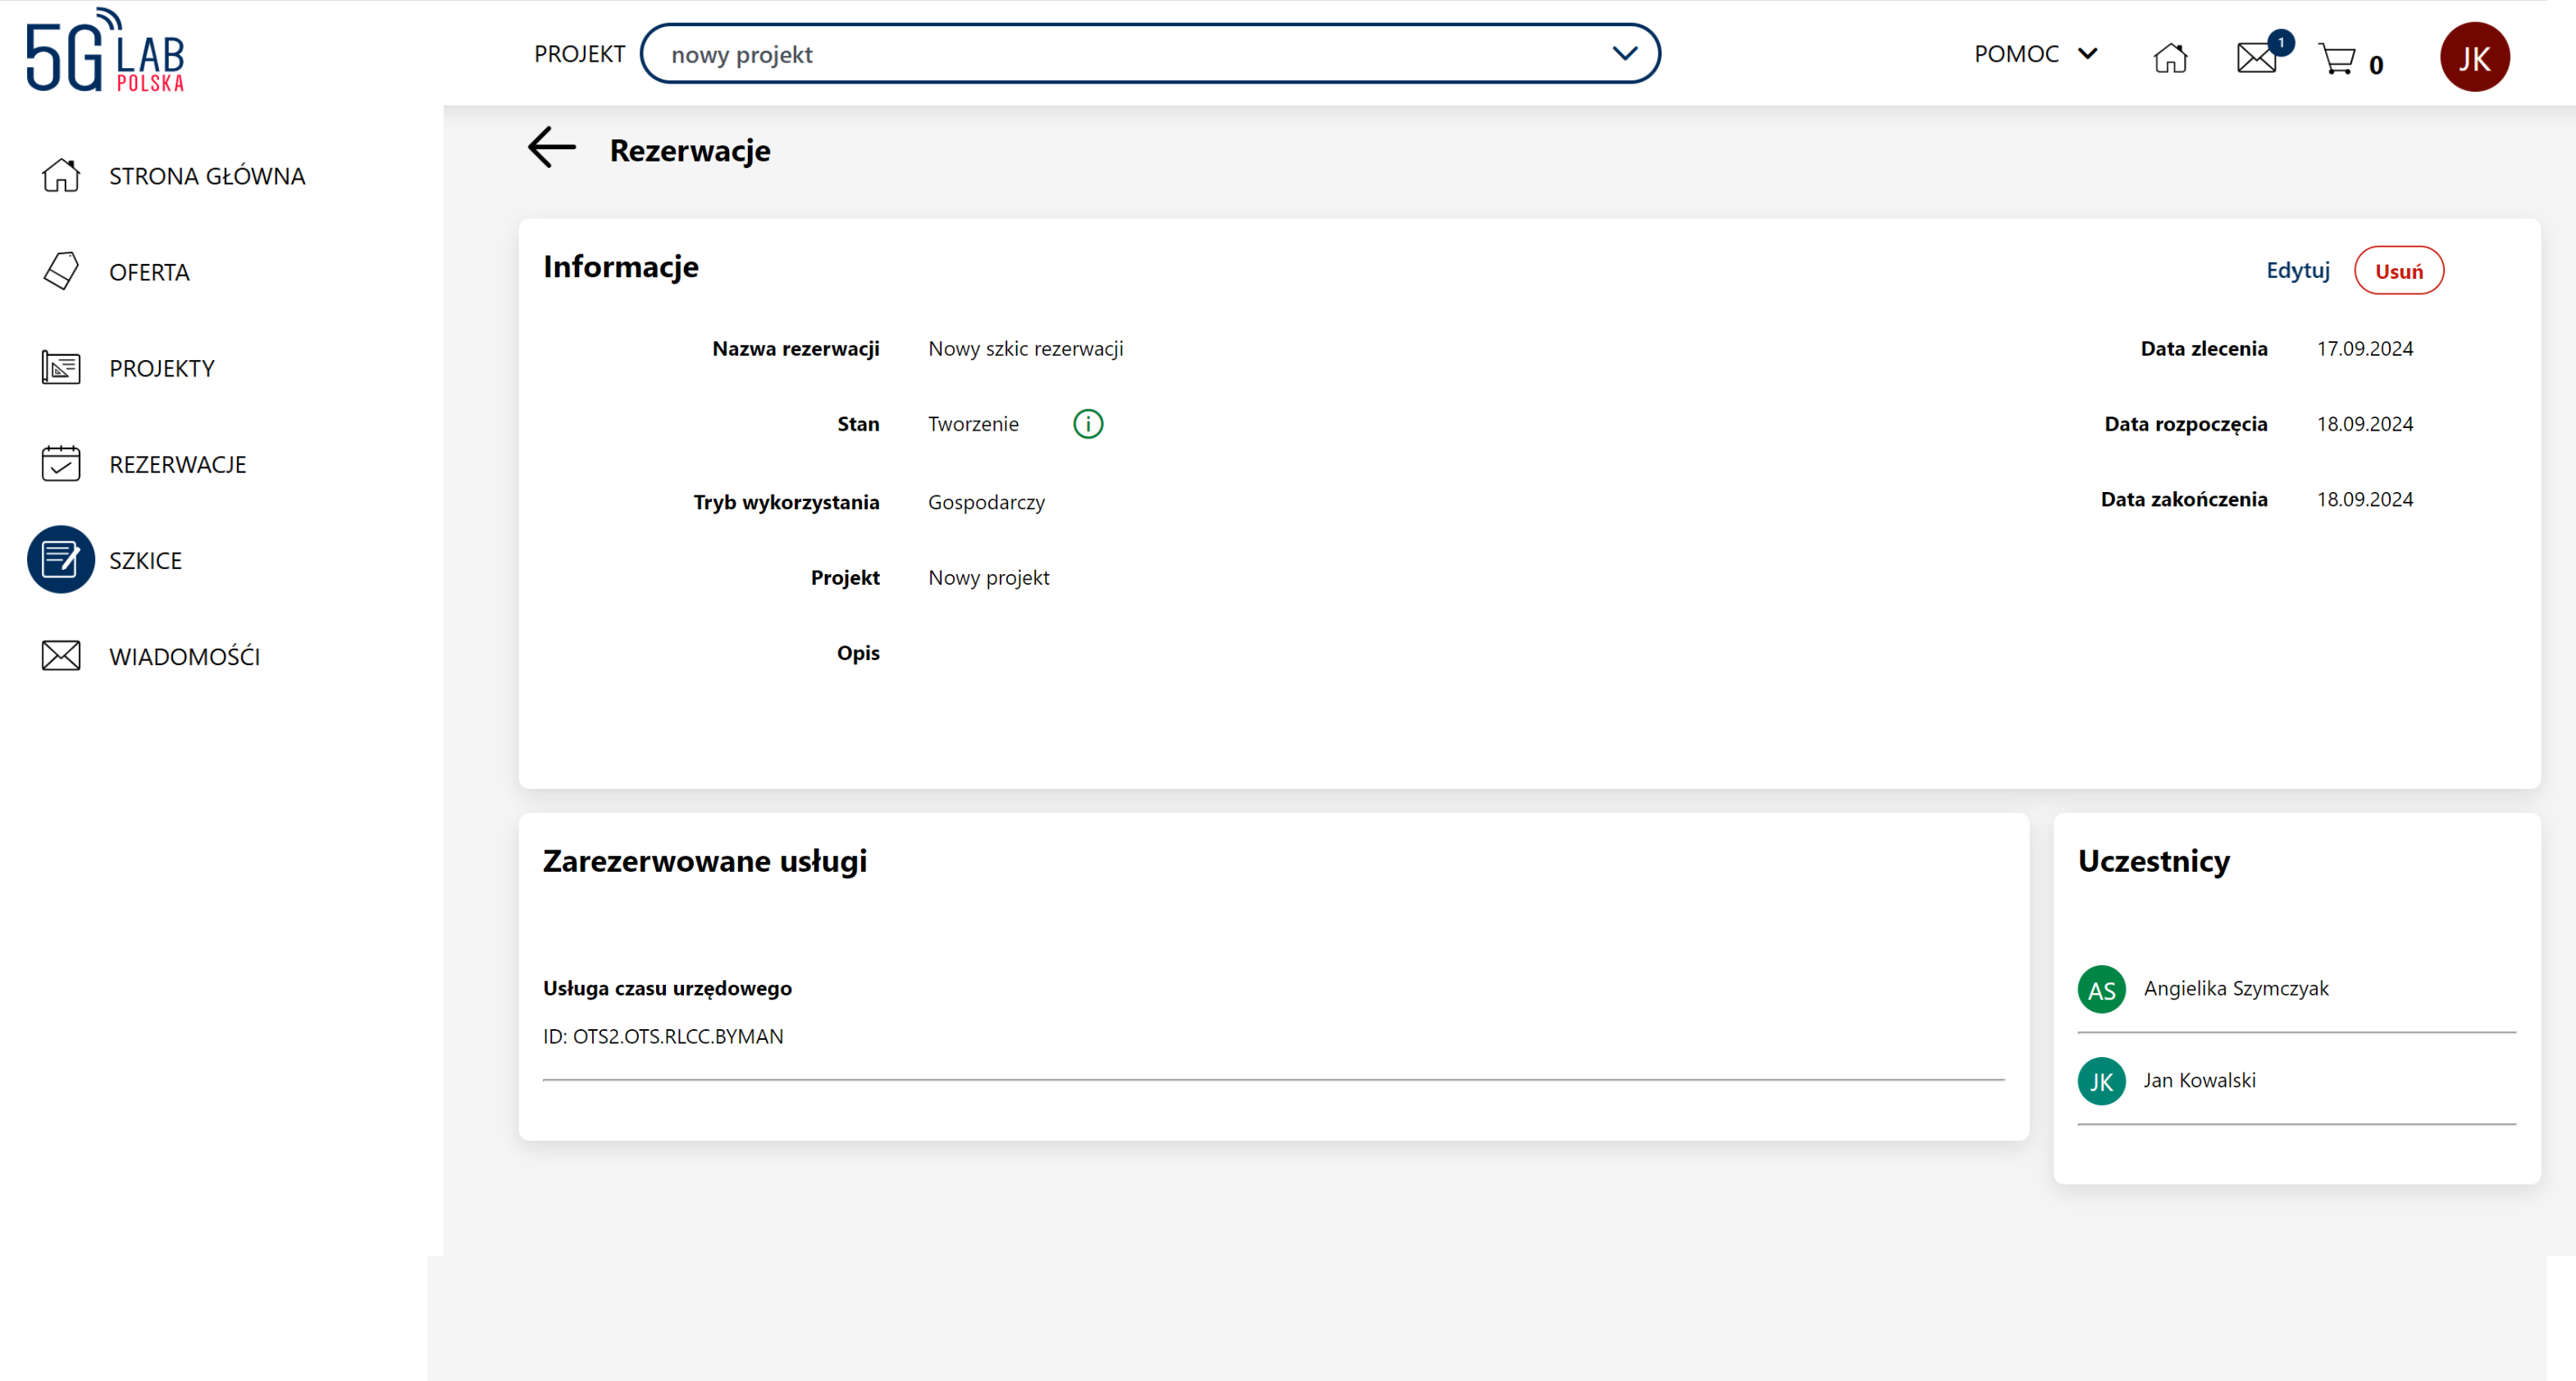
Task: Click the Usługa czasu urzędowego service entry
Action: [x=667, y=988]
